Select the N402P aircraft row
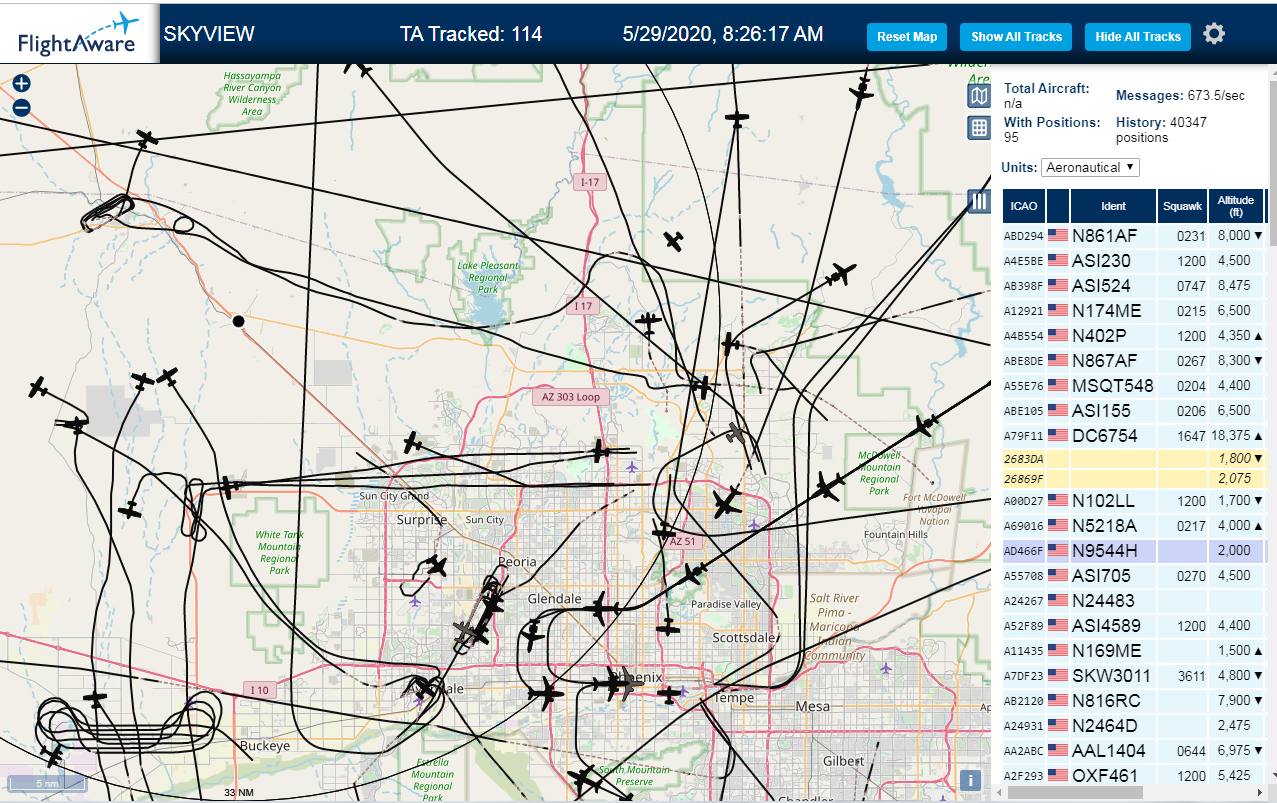This screenshot has width=1277, height=803. [1134, 336]
